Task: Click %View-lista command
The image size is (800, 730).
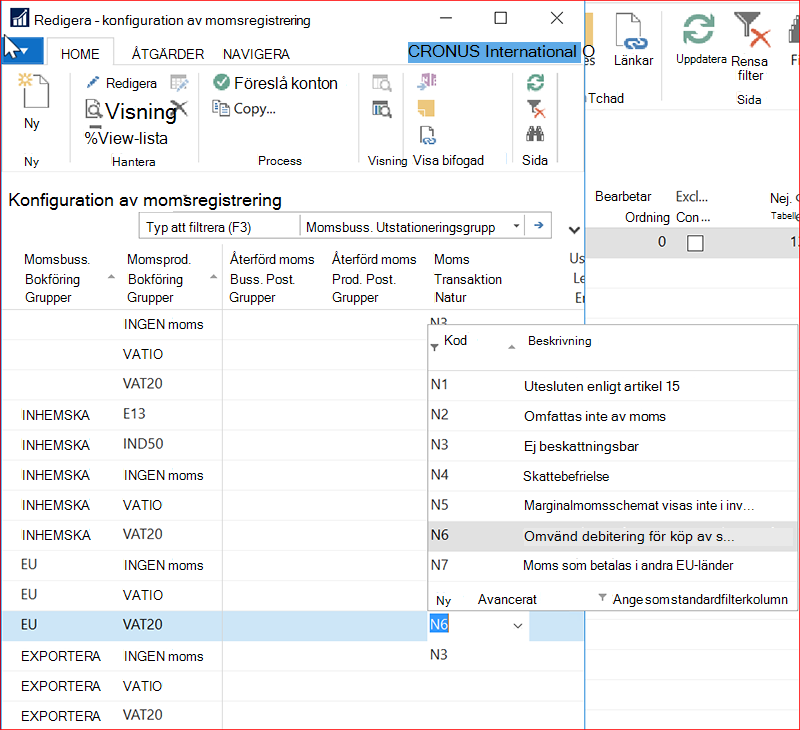Action: tap(126, 138)
